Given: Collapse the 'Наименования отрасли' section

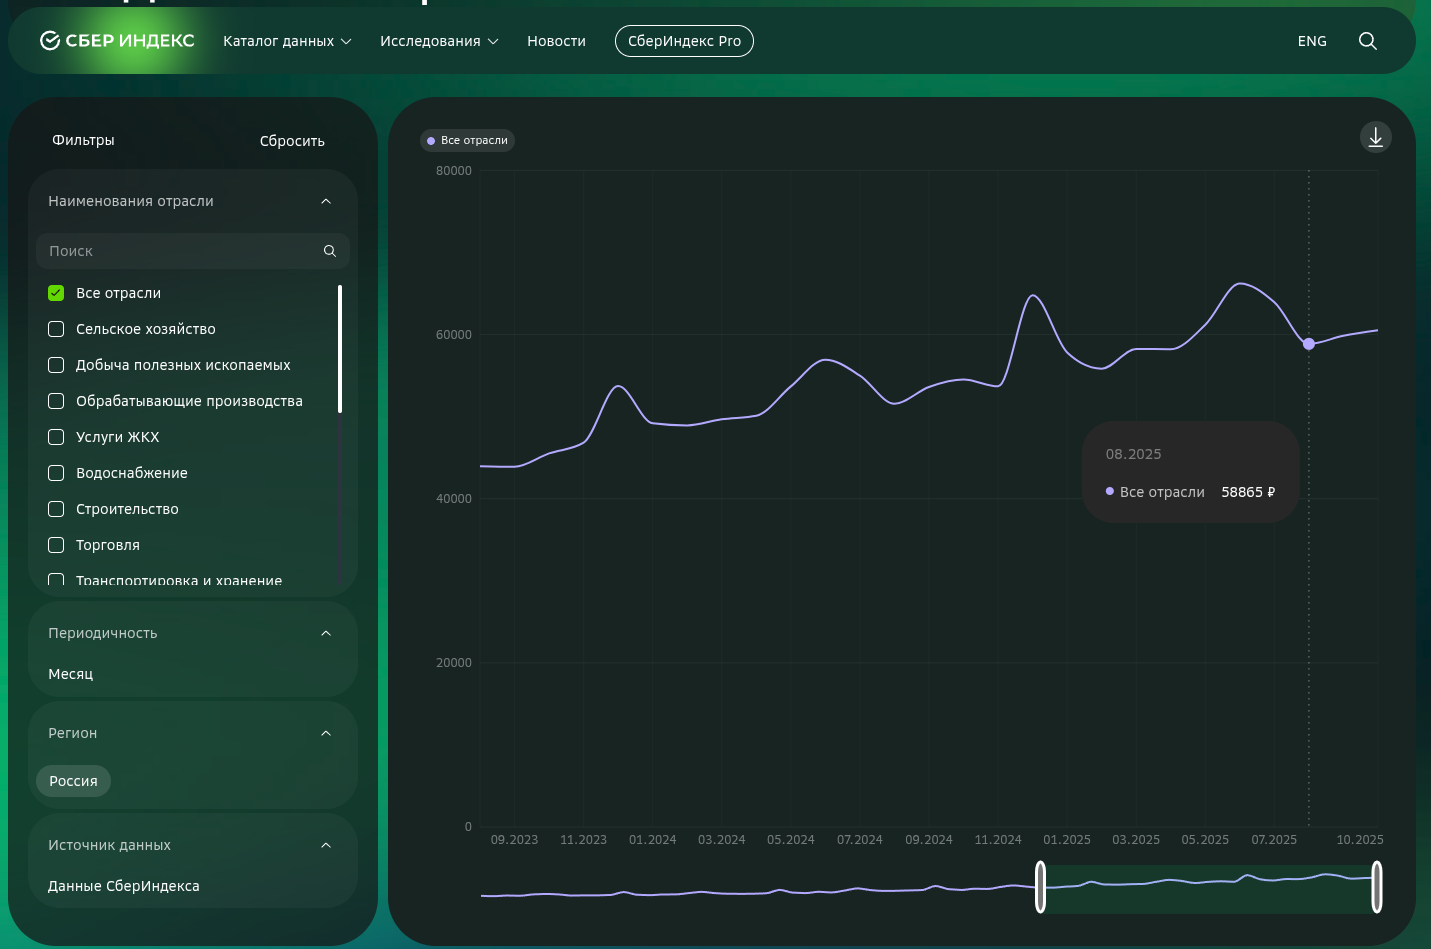Looking at the screenshot, I should (x=326, y=201).
